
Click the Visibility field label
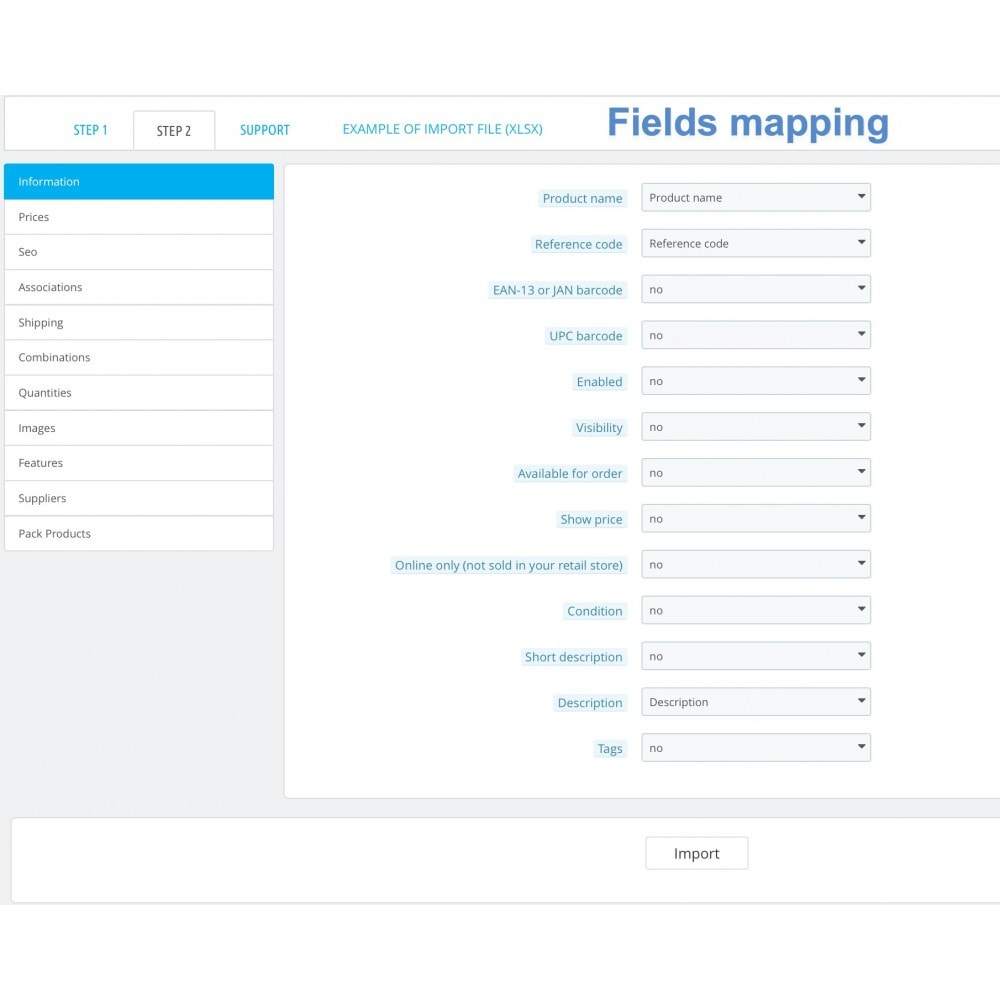(599, 428)
